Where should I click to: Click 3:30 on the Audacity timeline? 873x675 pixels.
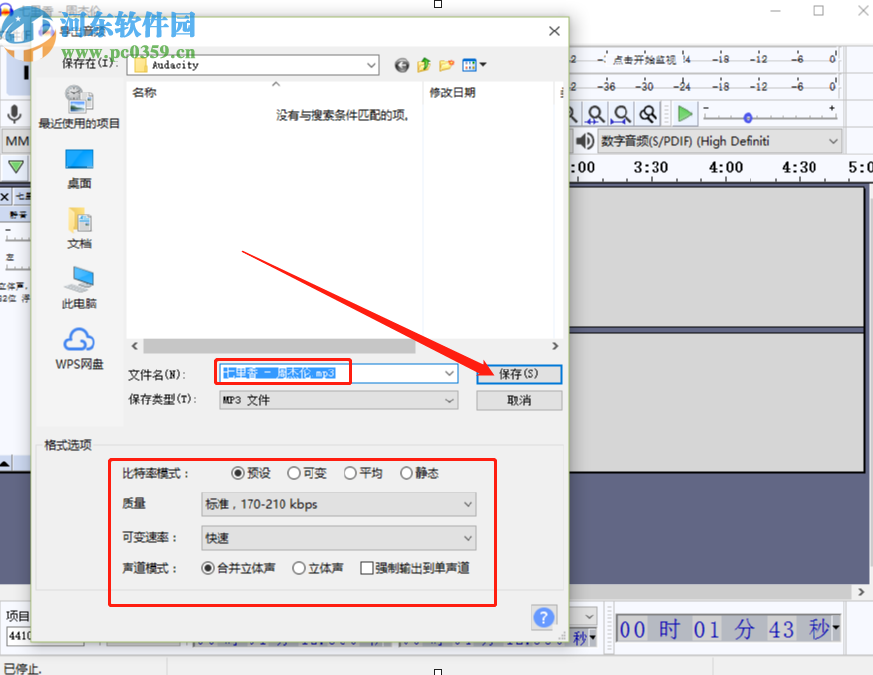point(650,167)
